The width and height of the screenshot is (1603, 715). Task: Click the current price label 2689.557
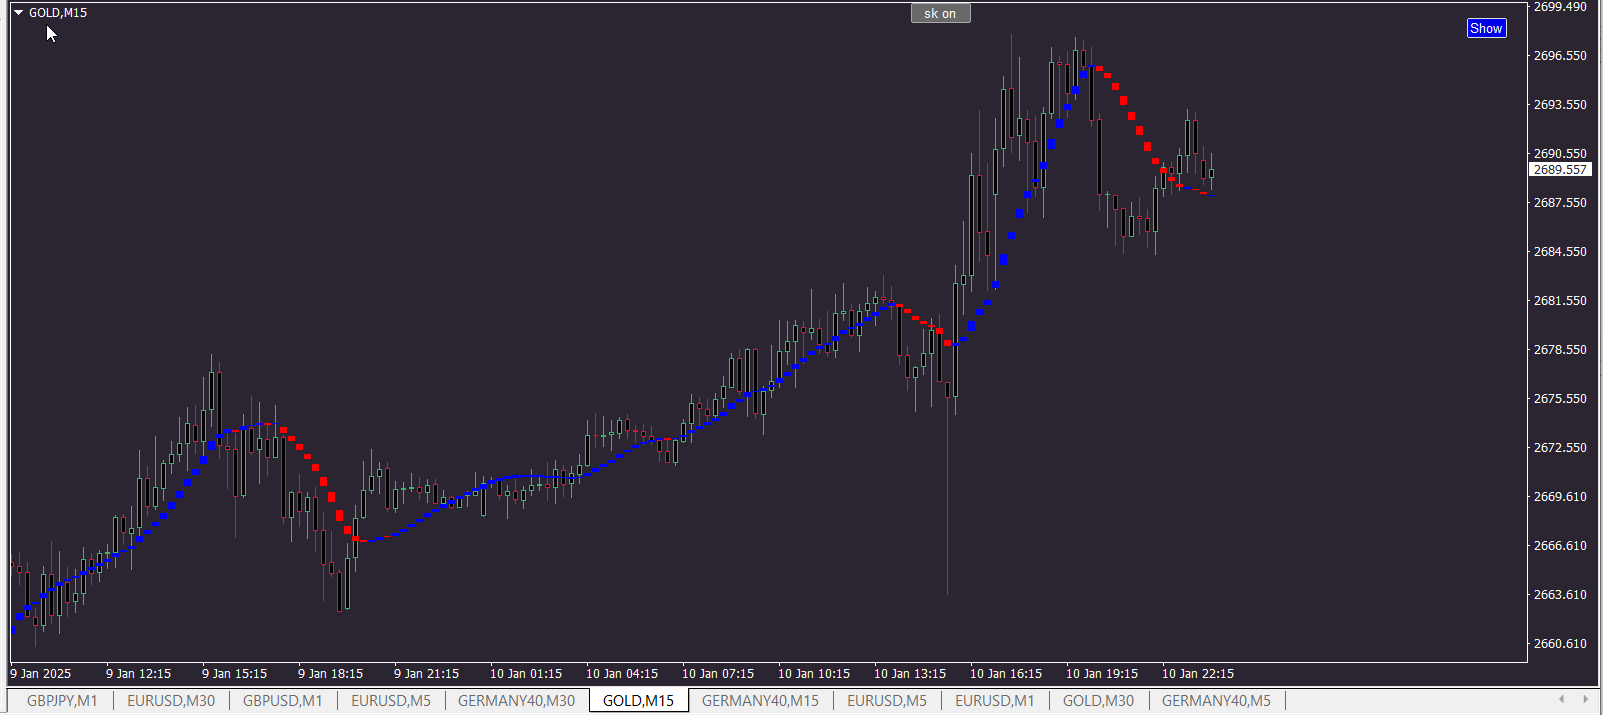click(1560, 170)
